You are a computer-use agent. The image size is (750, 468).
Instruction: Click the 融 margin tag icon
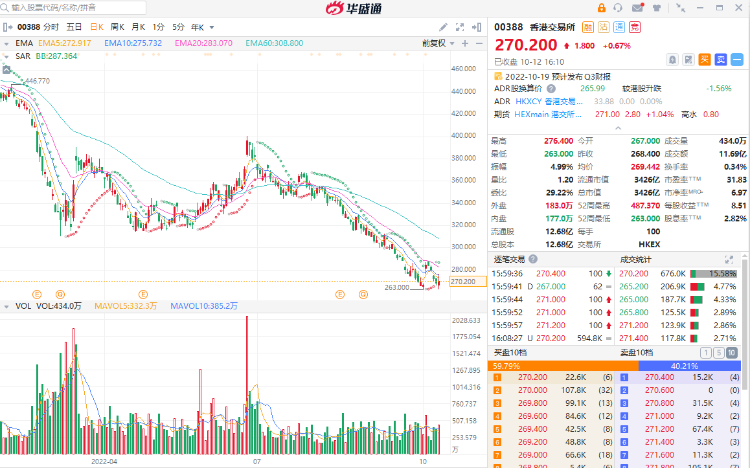coord(588,27)
